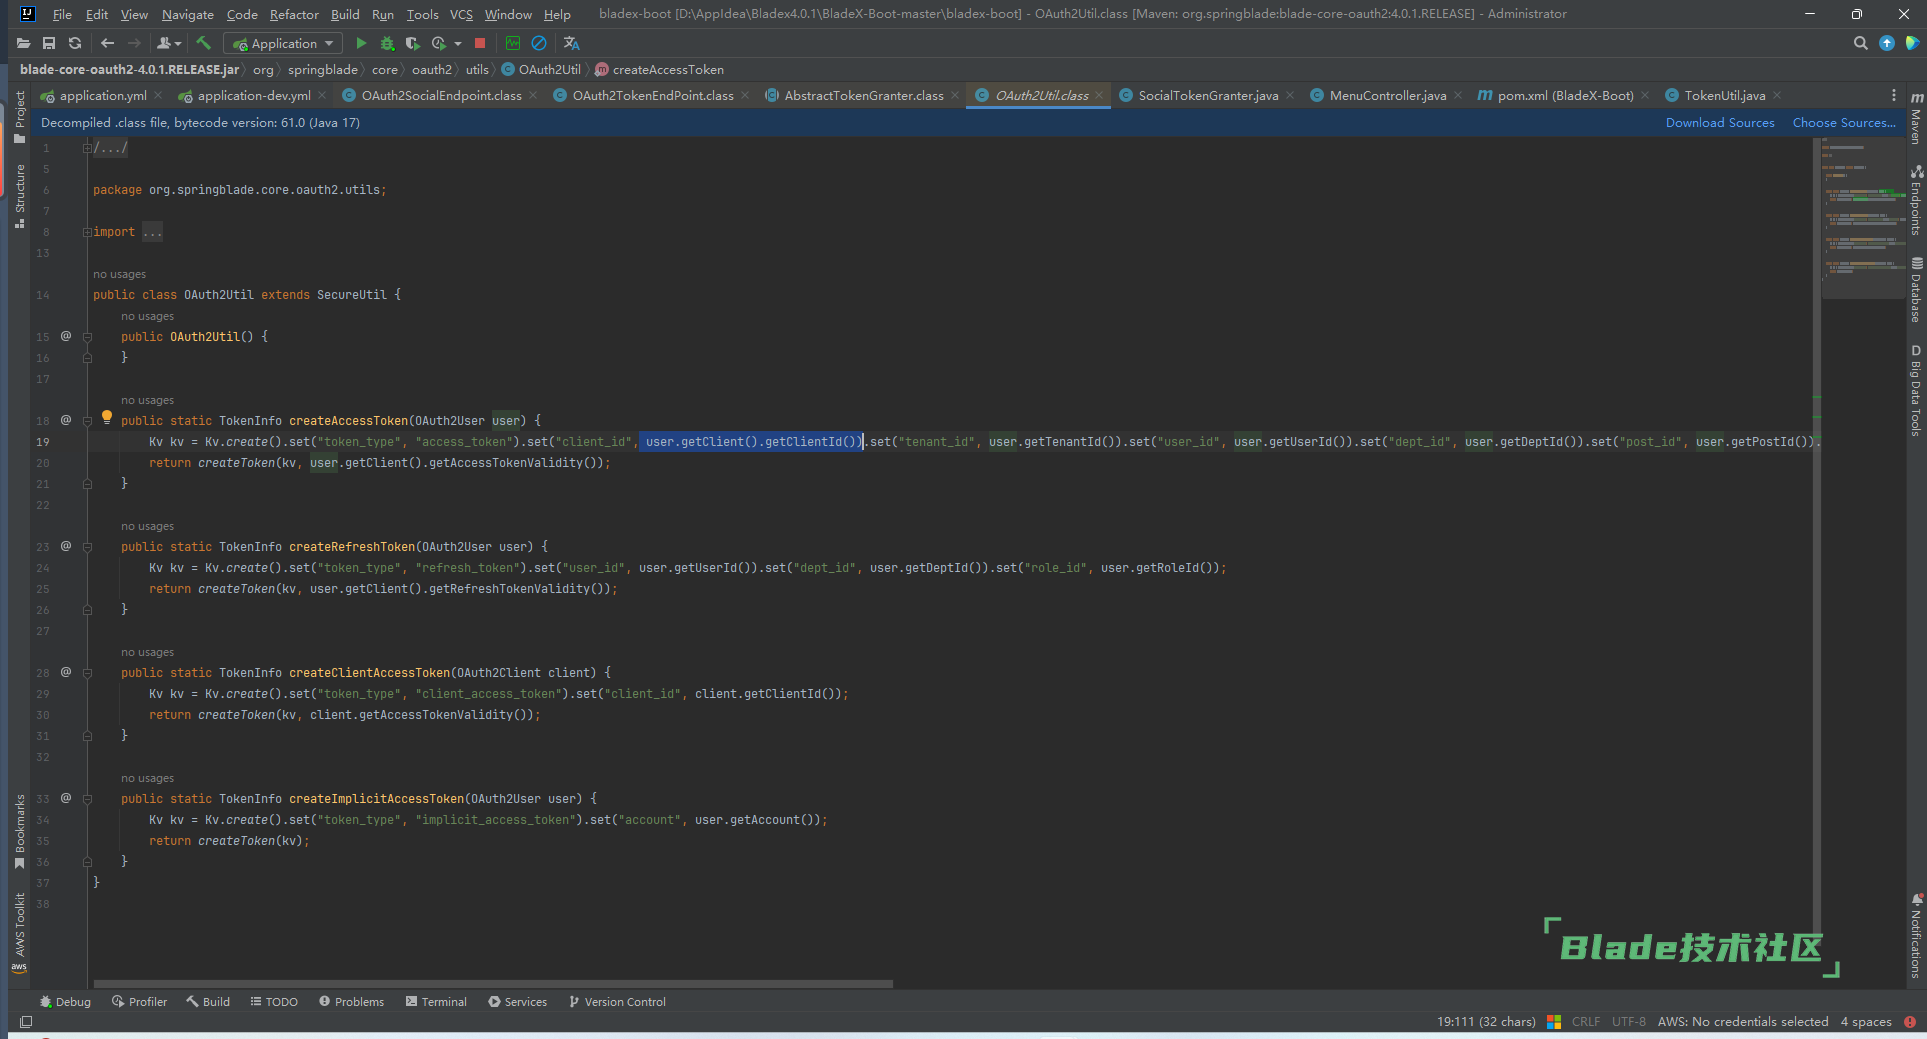Click the Choose Sources... link
The image size is (1927, 1039).
coord(1844,123)
